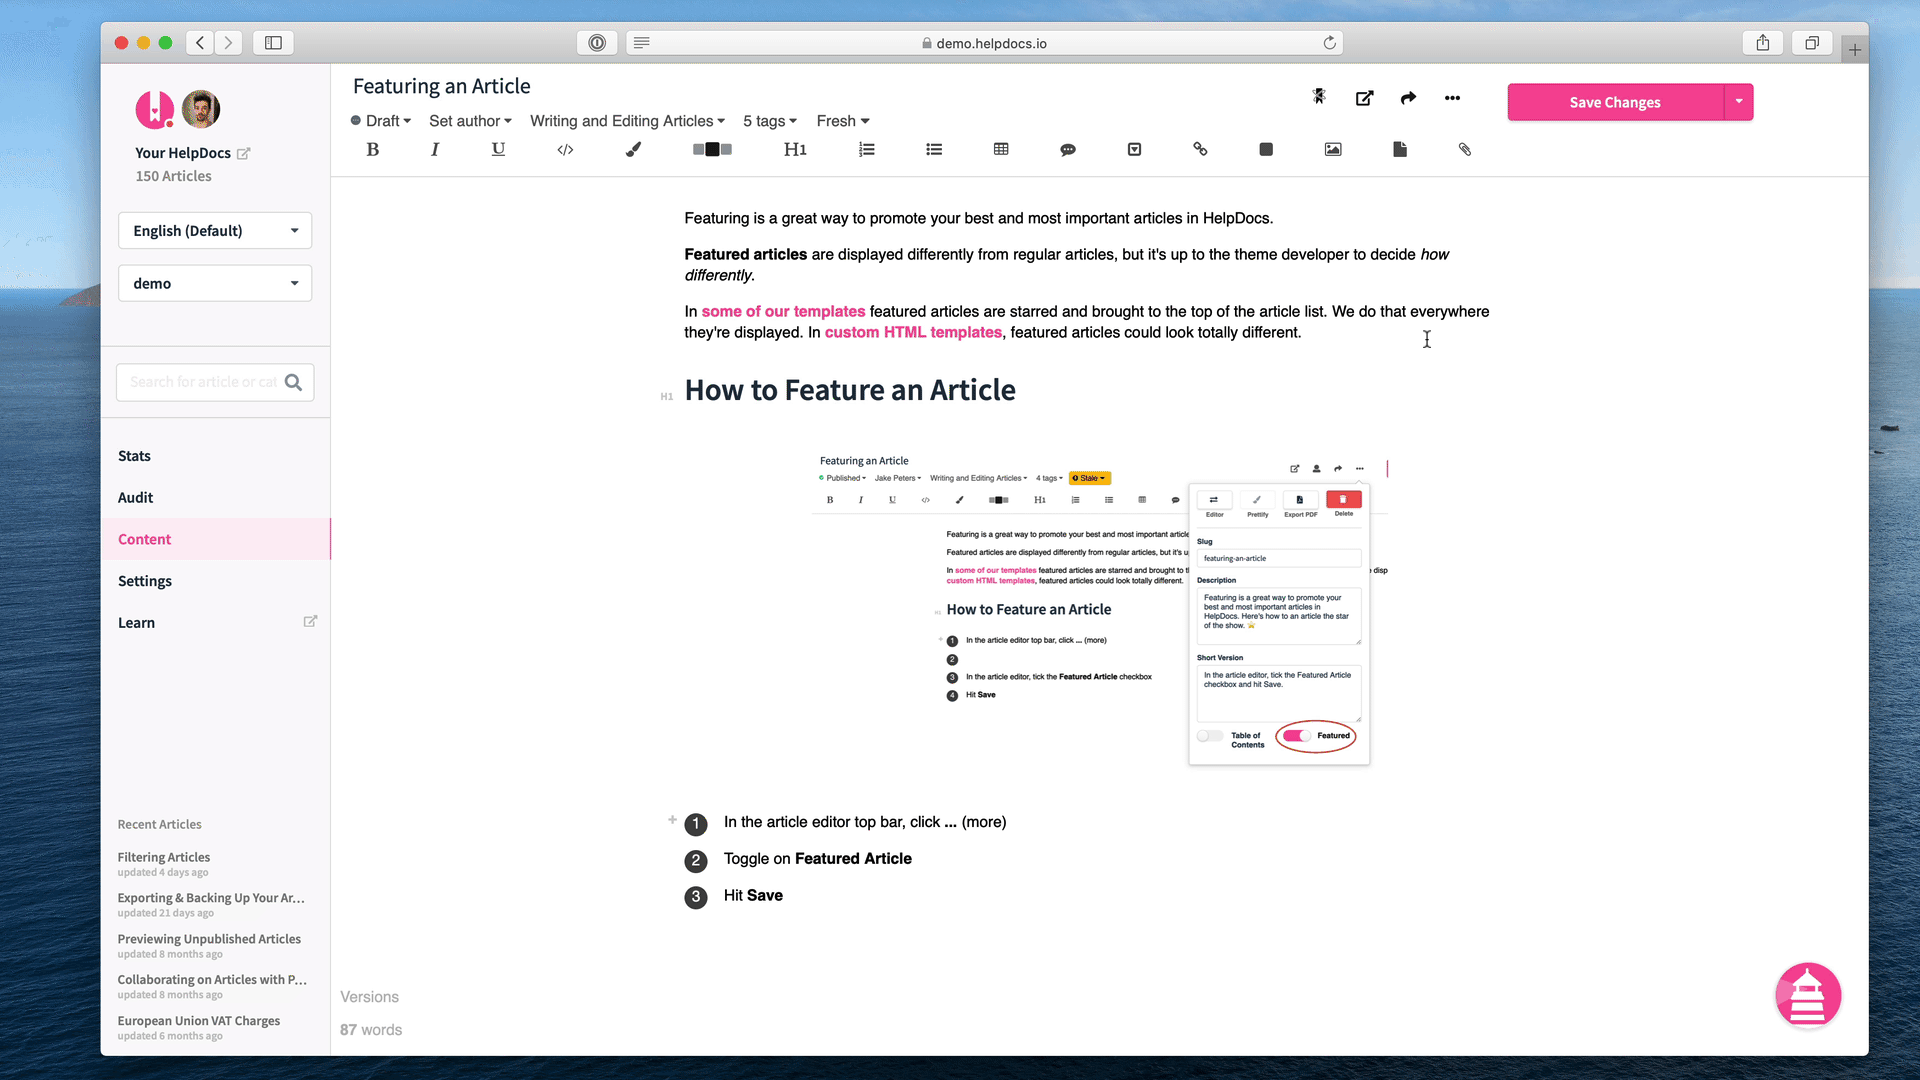Insert a hyperlink

click(1200, 149)
